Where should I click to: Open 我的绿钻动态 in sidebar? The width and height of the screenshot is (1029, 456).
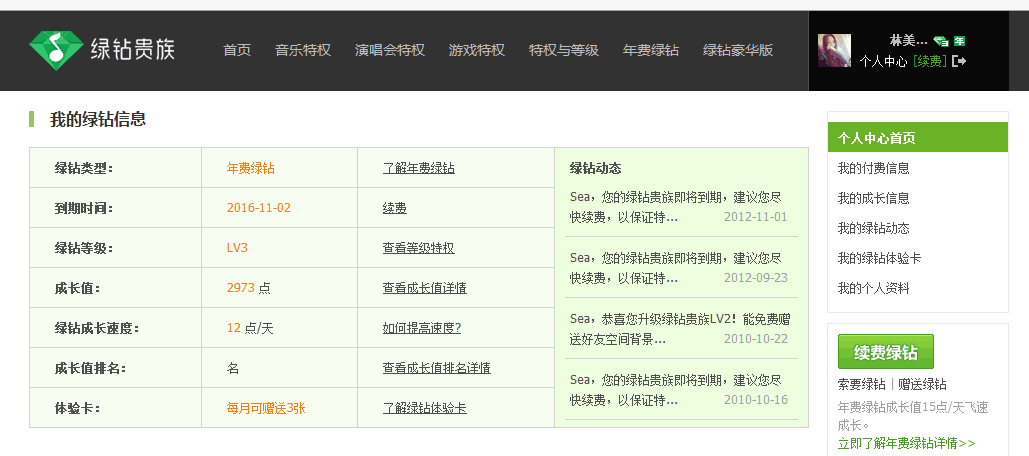[873, 228]
